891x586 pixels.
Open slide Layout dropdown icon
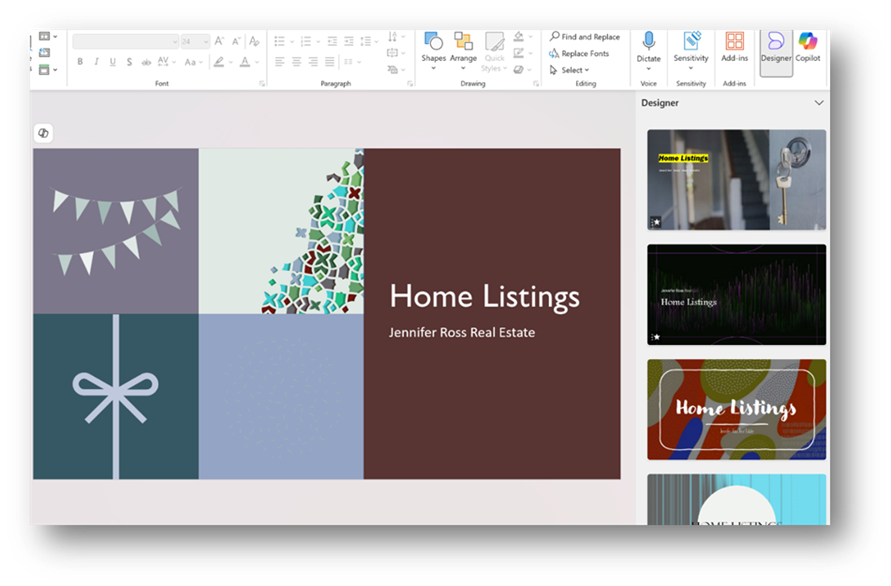(x=48, y=36)
